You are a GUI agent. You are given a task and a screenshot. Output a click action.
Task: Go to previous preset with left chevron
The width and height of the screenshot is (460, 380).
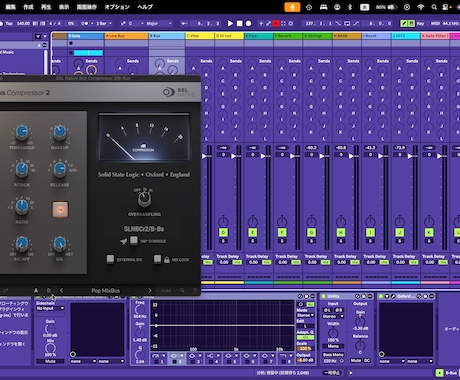[x=62, y=291]
